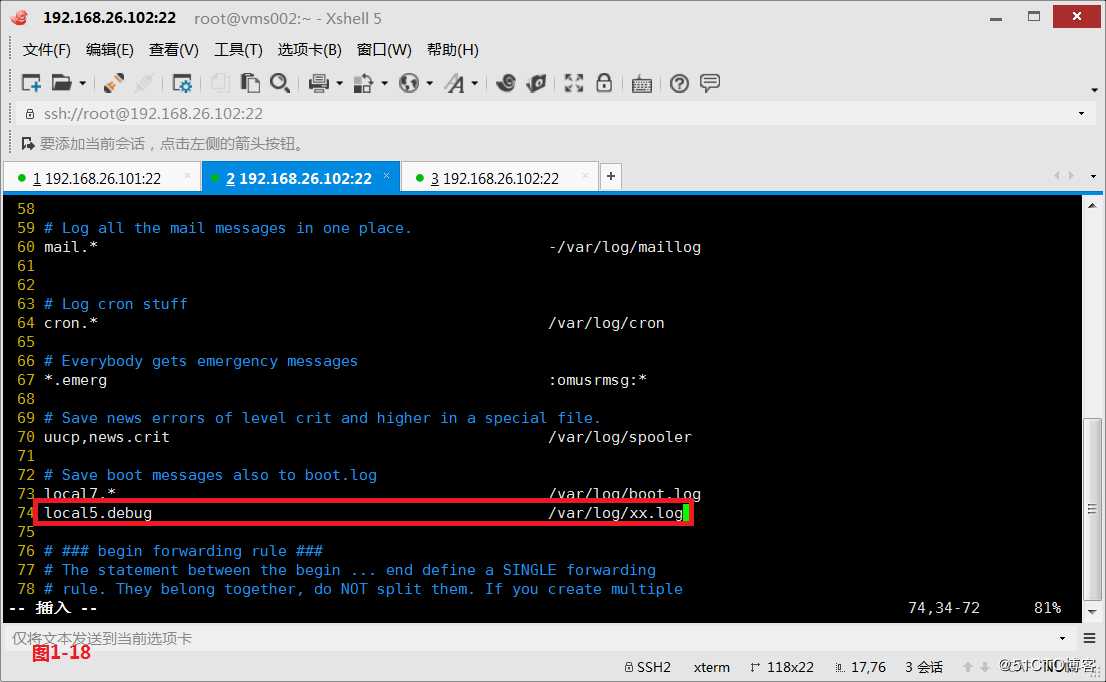Click the Lock Screen padlock icon

click(x=604, y=83)
